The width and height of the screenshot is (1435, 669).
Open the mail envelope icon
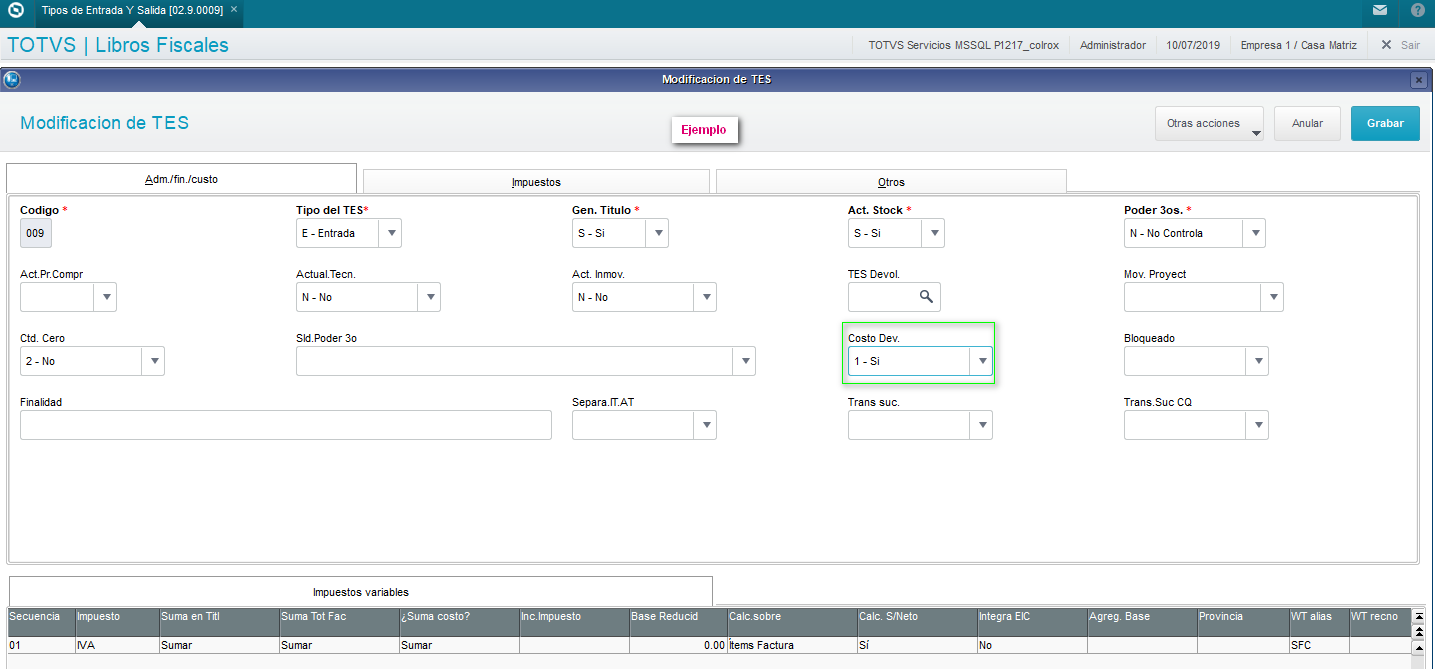[1379, 11]
